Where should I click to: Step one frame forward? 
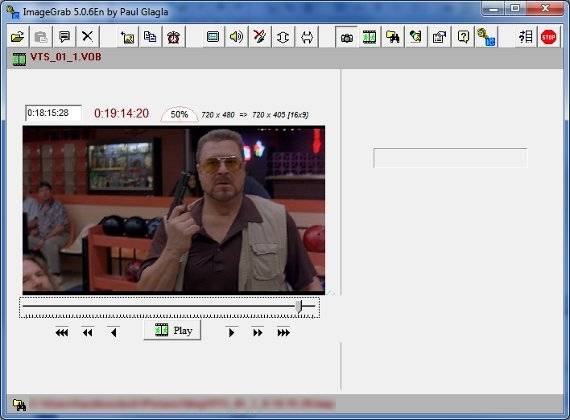[x=231, y=332]
